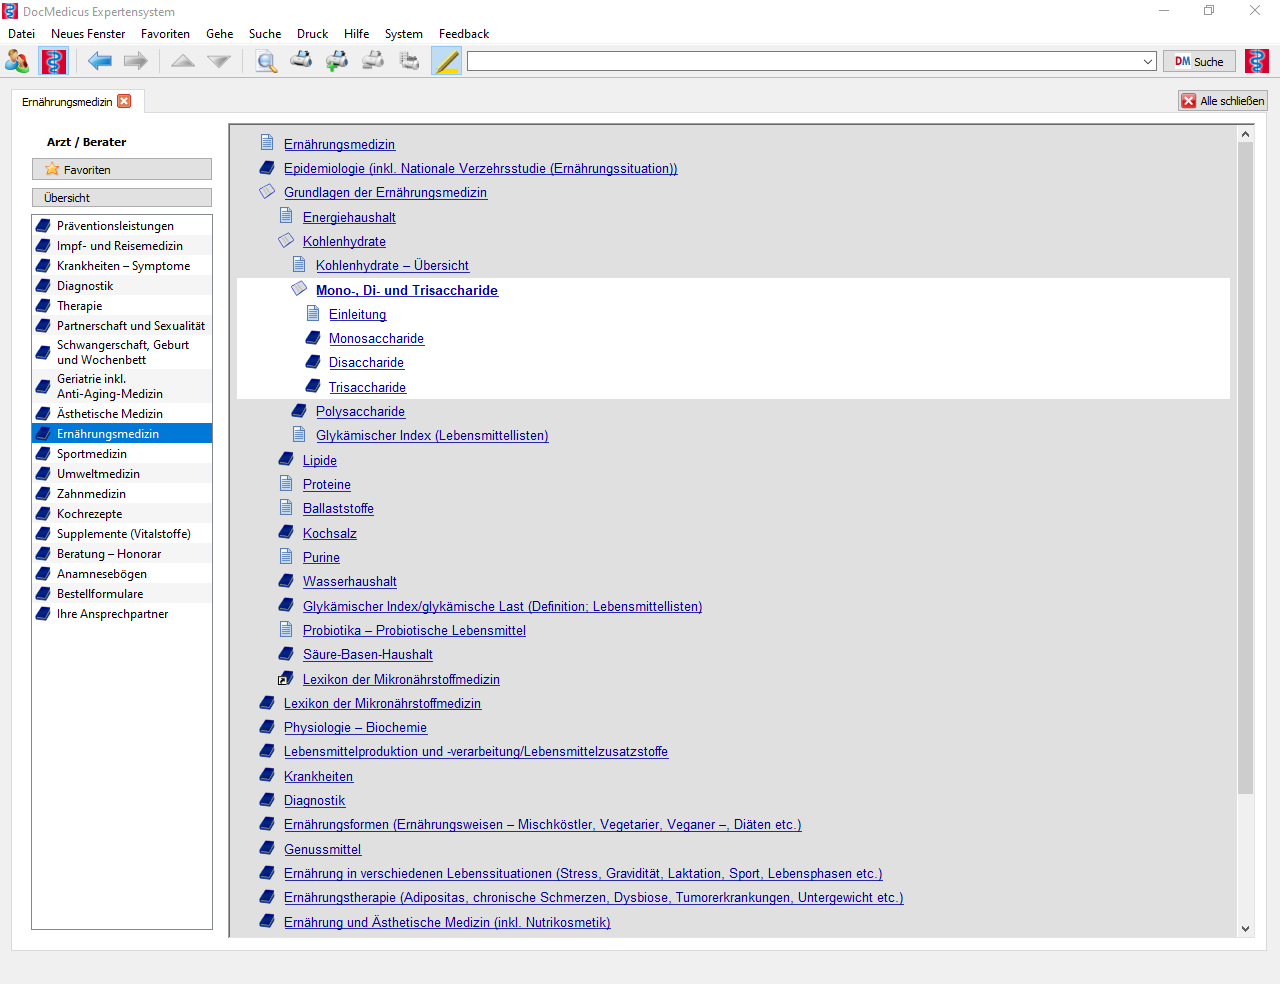Open the Suche menu

pos(265,33)
